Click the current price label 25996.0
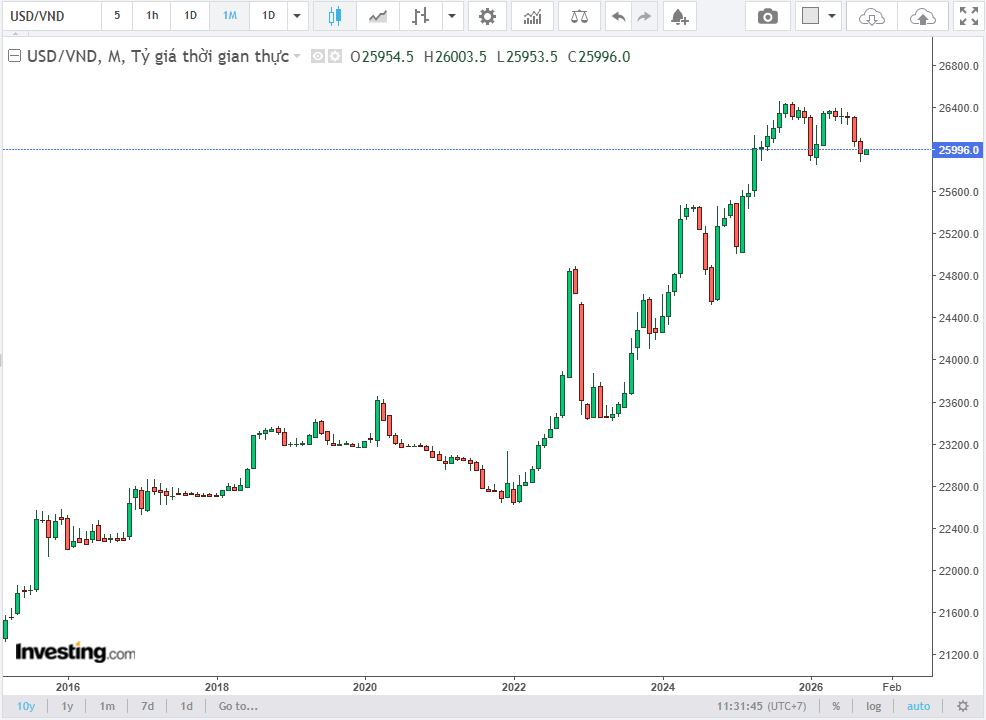The height and width of the screenshot is (720, 986). [958, 150]
